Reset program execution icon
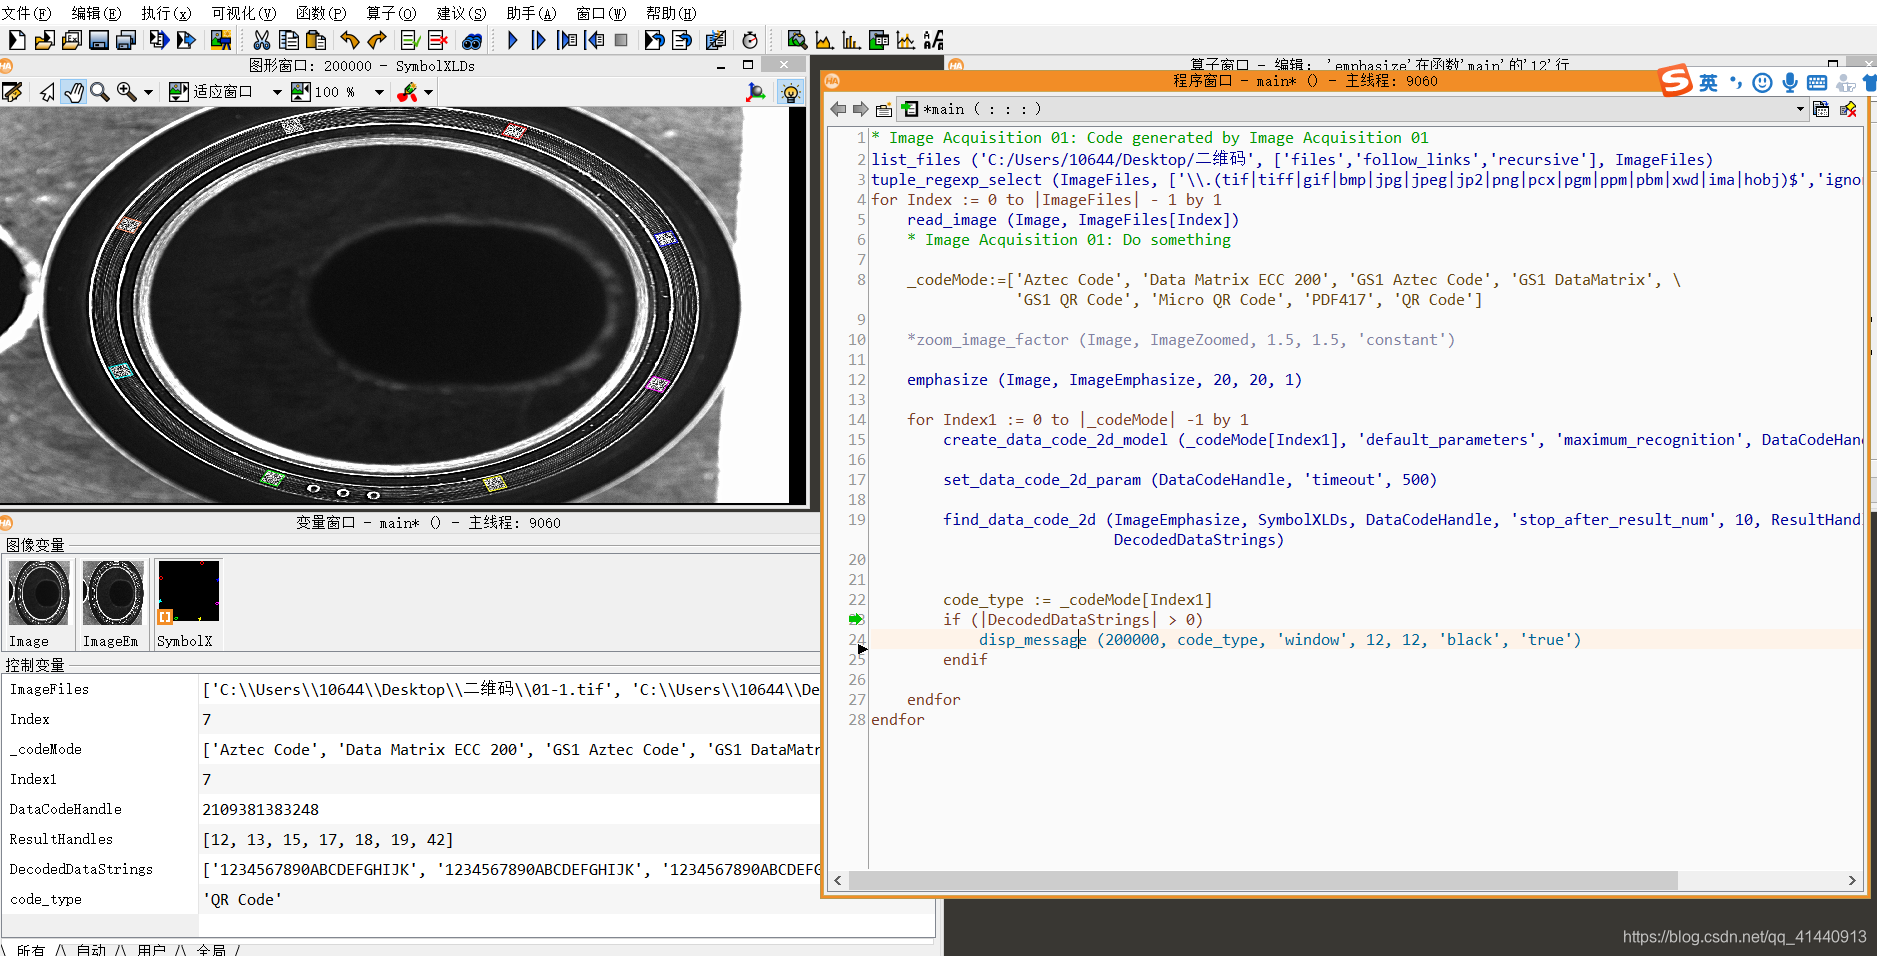This screenshot has width=1877, height=956. coord(654,40)
